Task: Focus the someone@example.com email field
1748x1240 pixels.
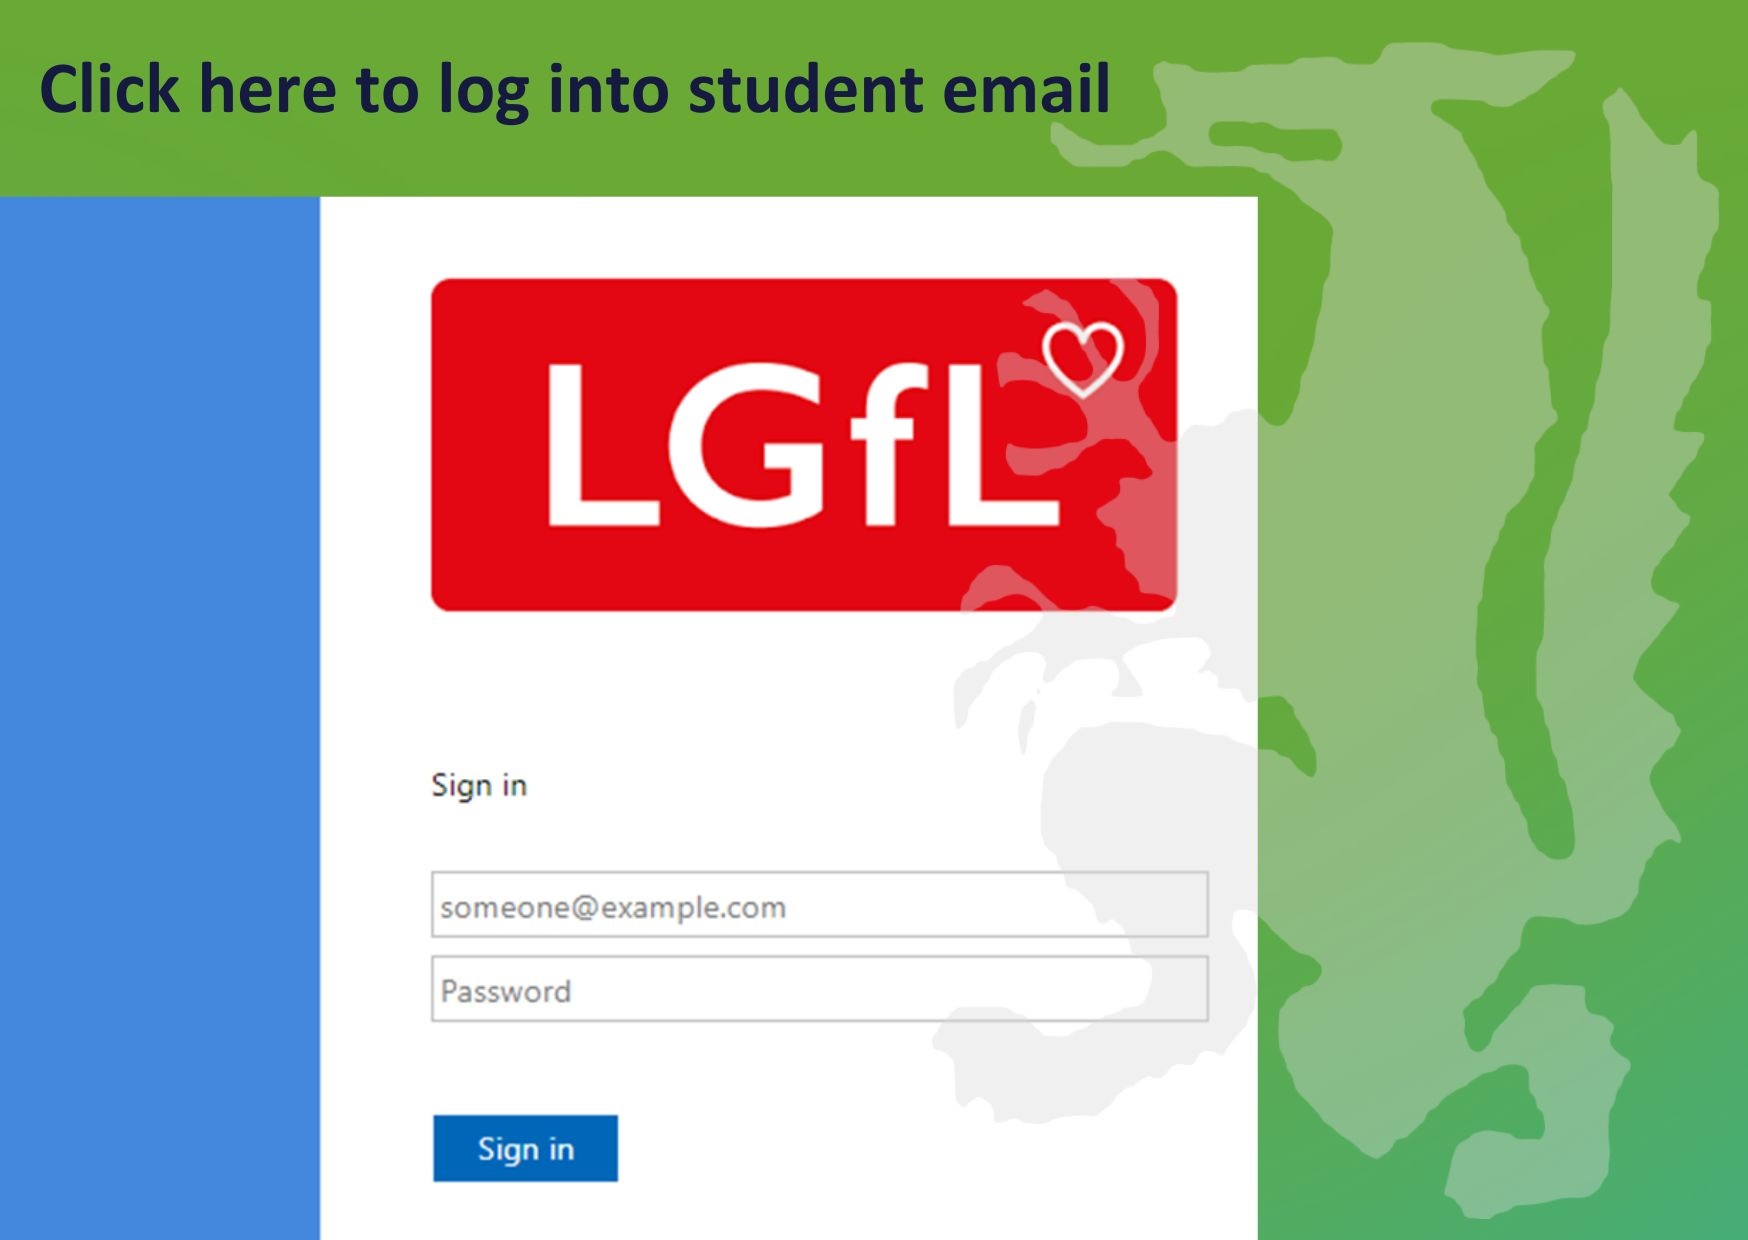Action: (x=820, y=905)
